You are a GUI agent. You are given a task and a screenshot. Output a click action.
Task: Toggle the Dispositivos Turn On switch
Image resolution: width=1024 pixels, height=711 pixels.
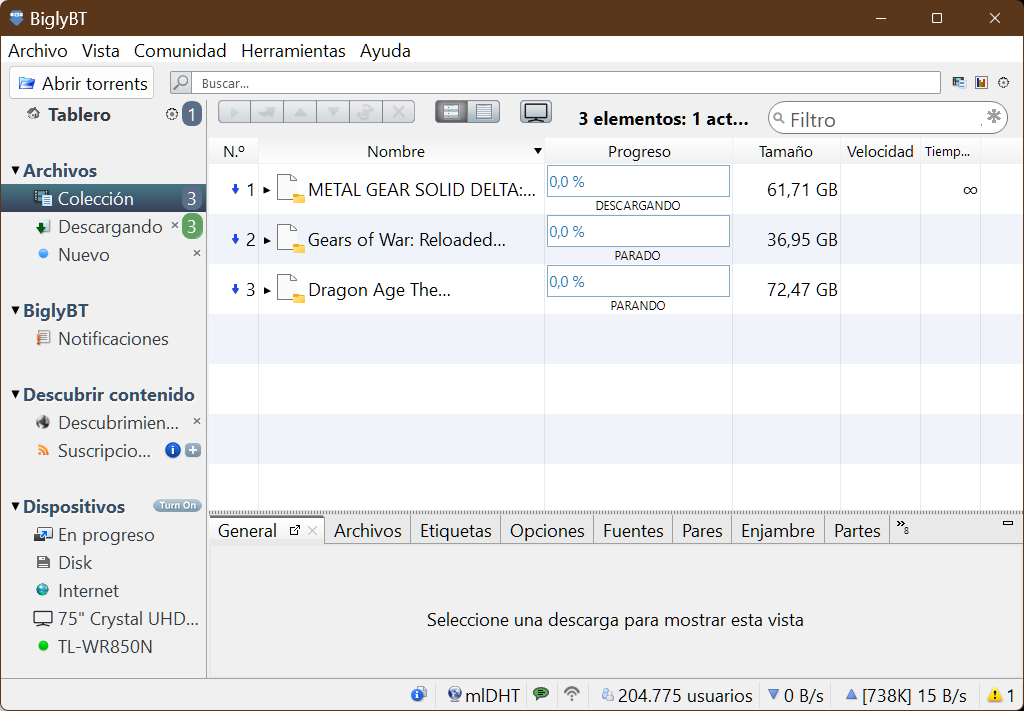[177, 506]
